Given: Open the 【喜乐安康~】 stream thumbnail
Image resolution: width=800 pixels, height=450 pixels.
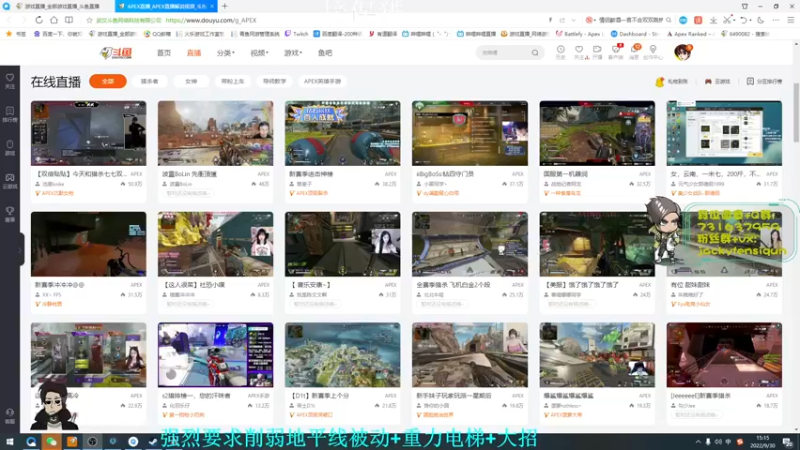Looking at the screenshot, I should 342,244.
